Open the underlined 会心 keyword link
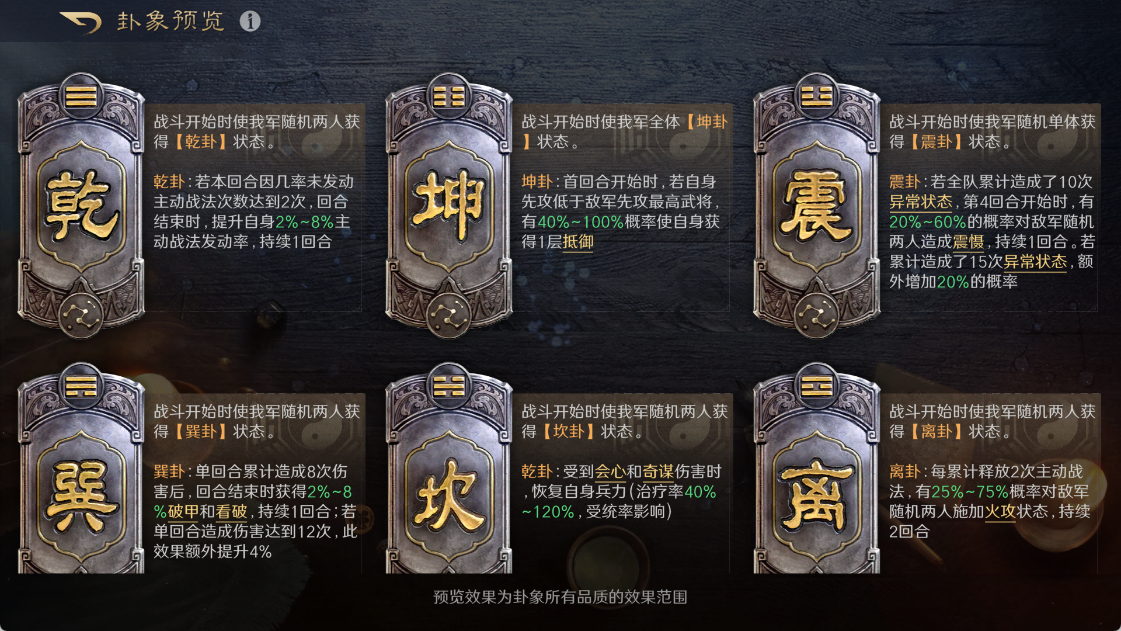 pos(610,472)
